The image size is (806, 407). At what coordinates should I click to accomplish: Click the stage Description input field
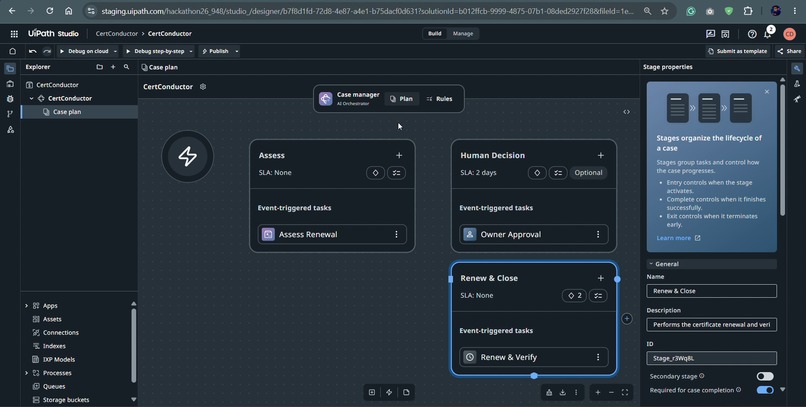711,325
